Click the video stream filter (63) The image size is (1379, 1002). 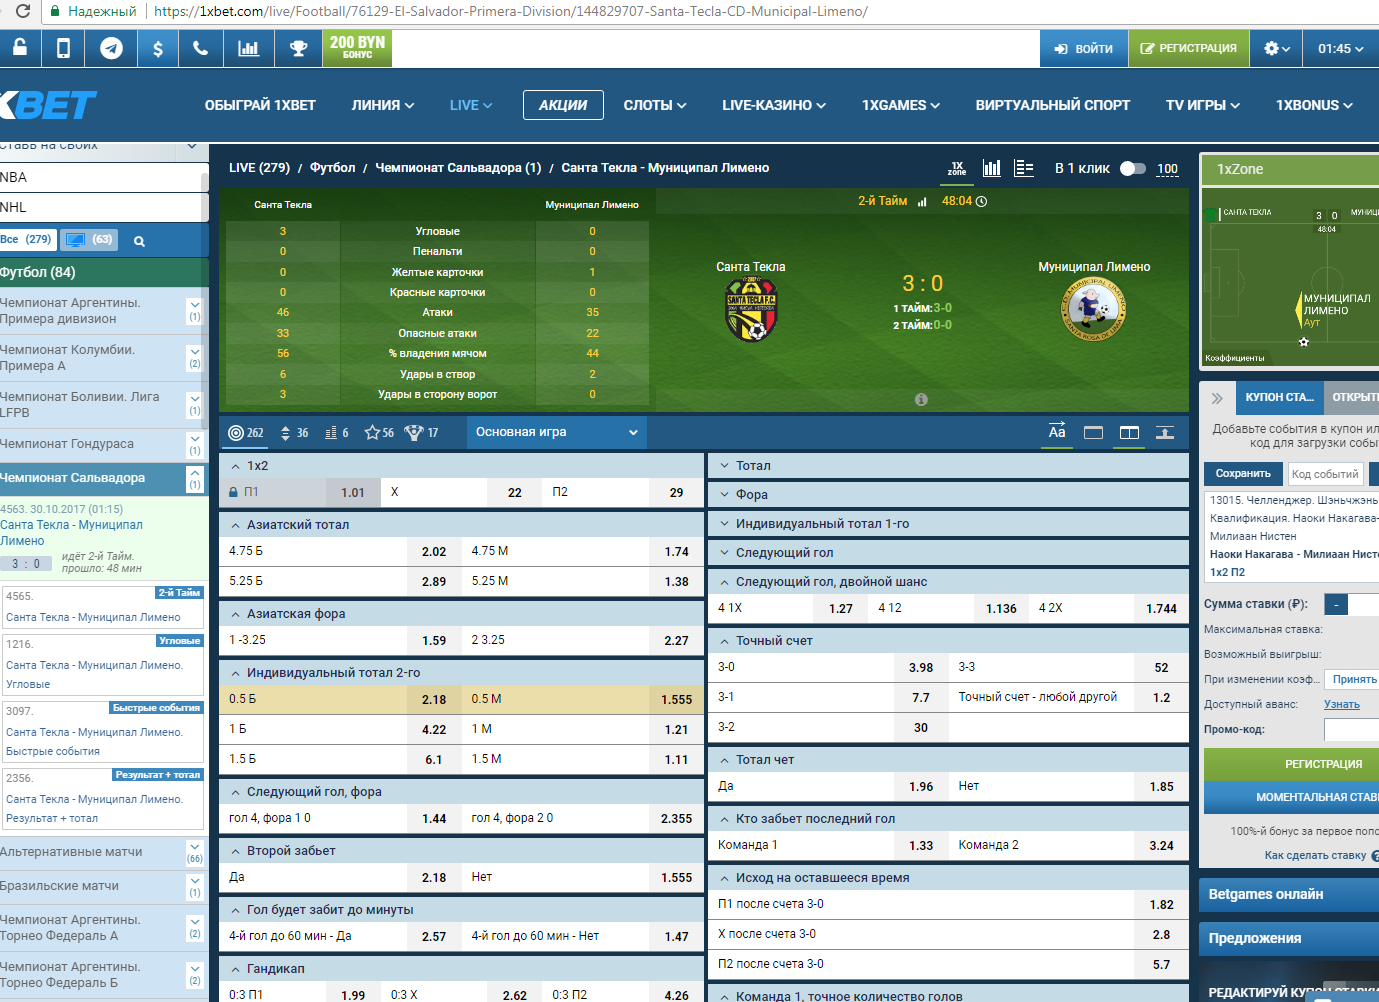89,240
